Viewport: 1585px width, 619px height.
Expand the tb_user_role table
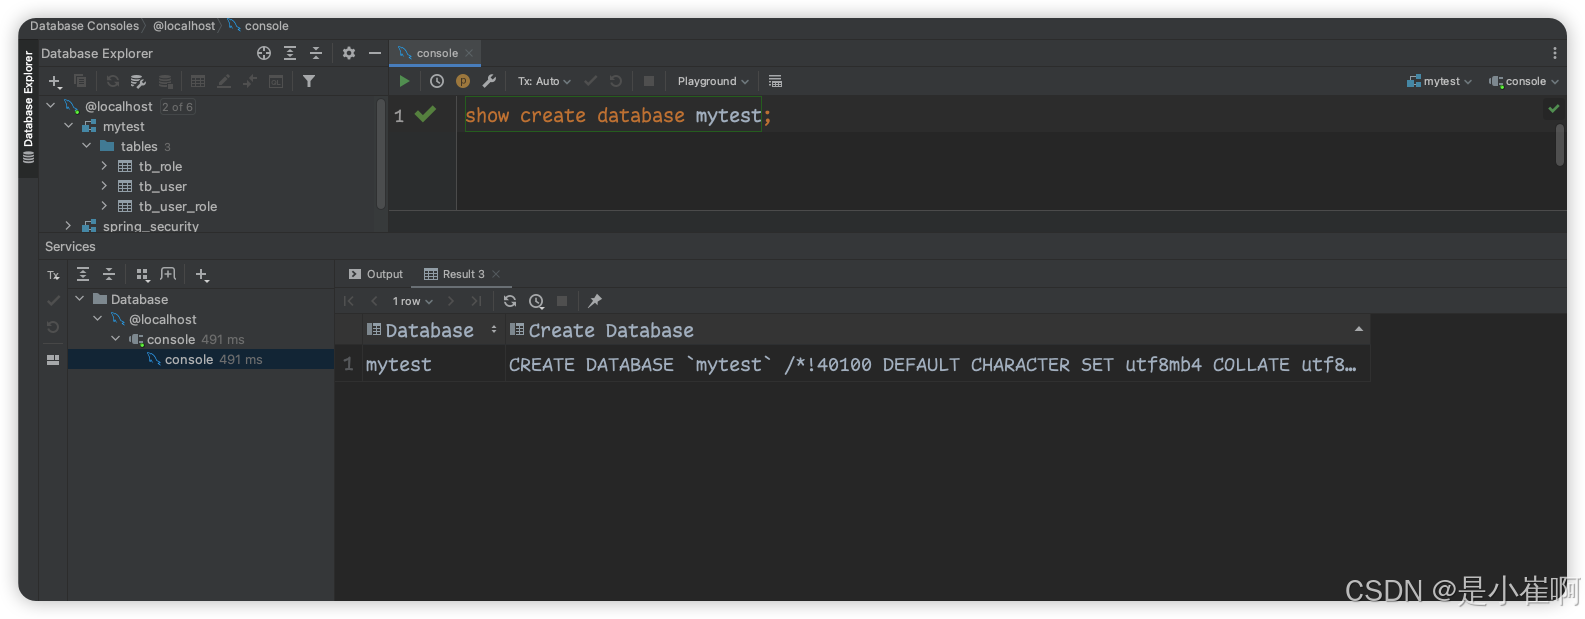click(104, 206)
